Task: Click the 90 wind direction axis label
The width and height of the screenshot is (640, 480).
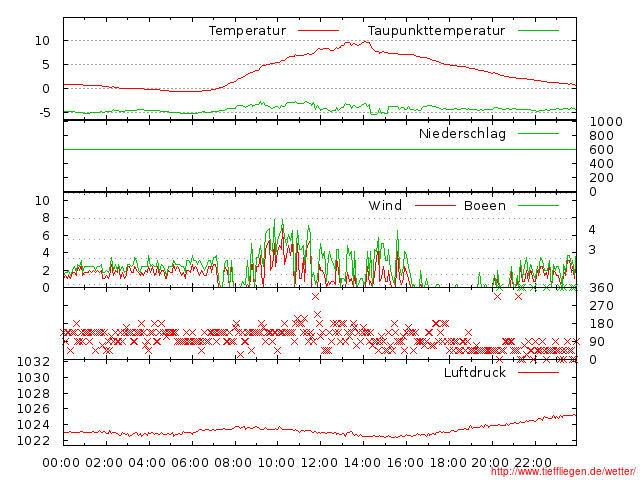Action: pos(597,342)
